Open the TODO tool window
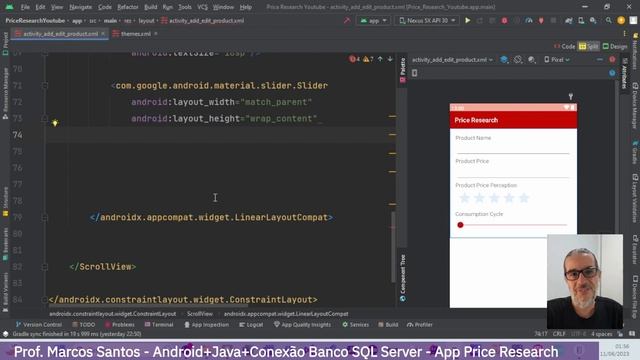 tap(84, 325)
